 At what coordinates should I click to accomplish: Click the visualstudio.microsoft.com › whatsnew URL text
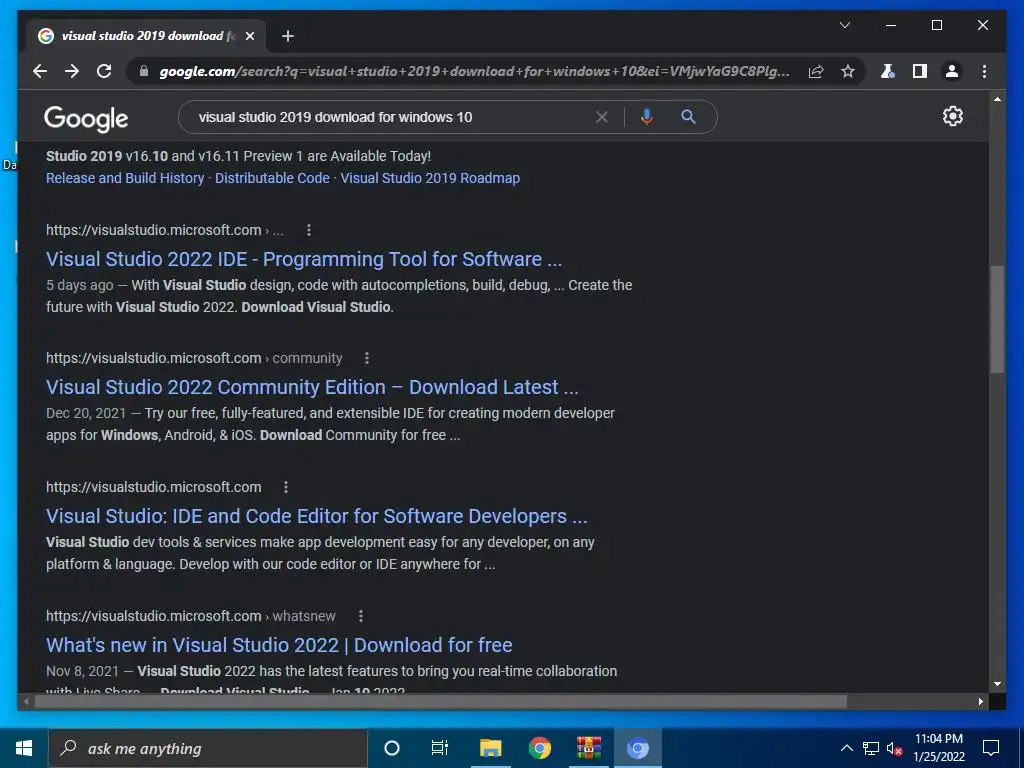[191, 616]
